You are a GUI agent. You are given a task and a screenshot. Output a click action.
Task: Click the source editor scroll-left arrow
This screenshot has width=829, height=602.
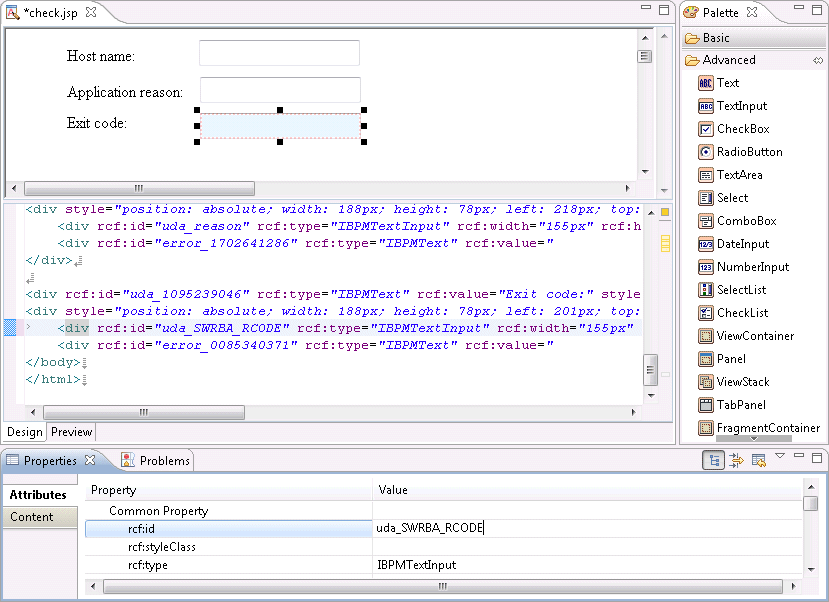33,412
